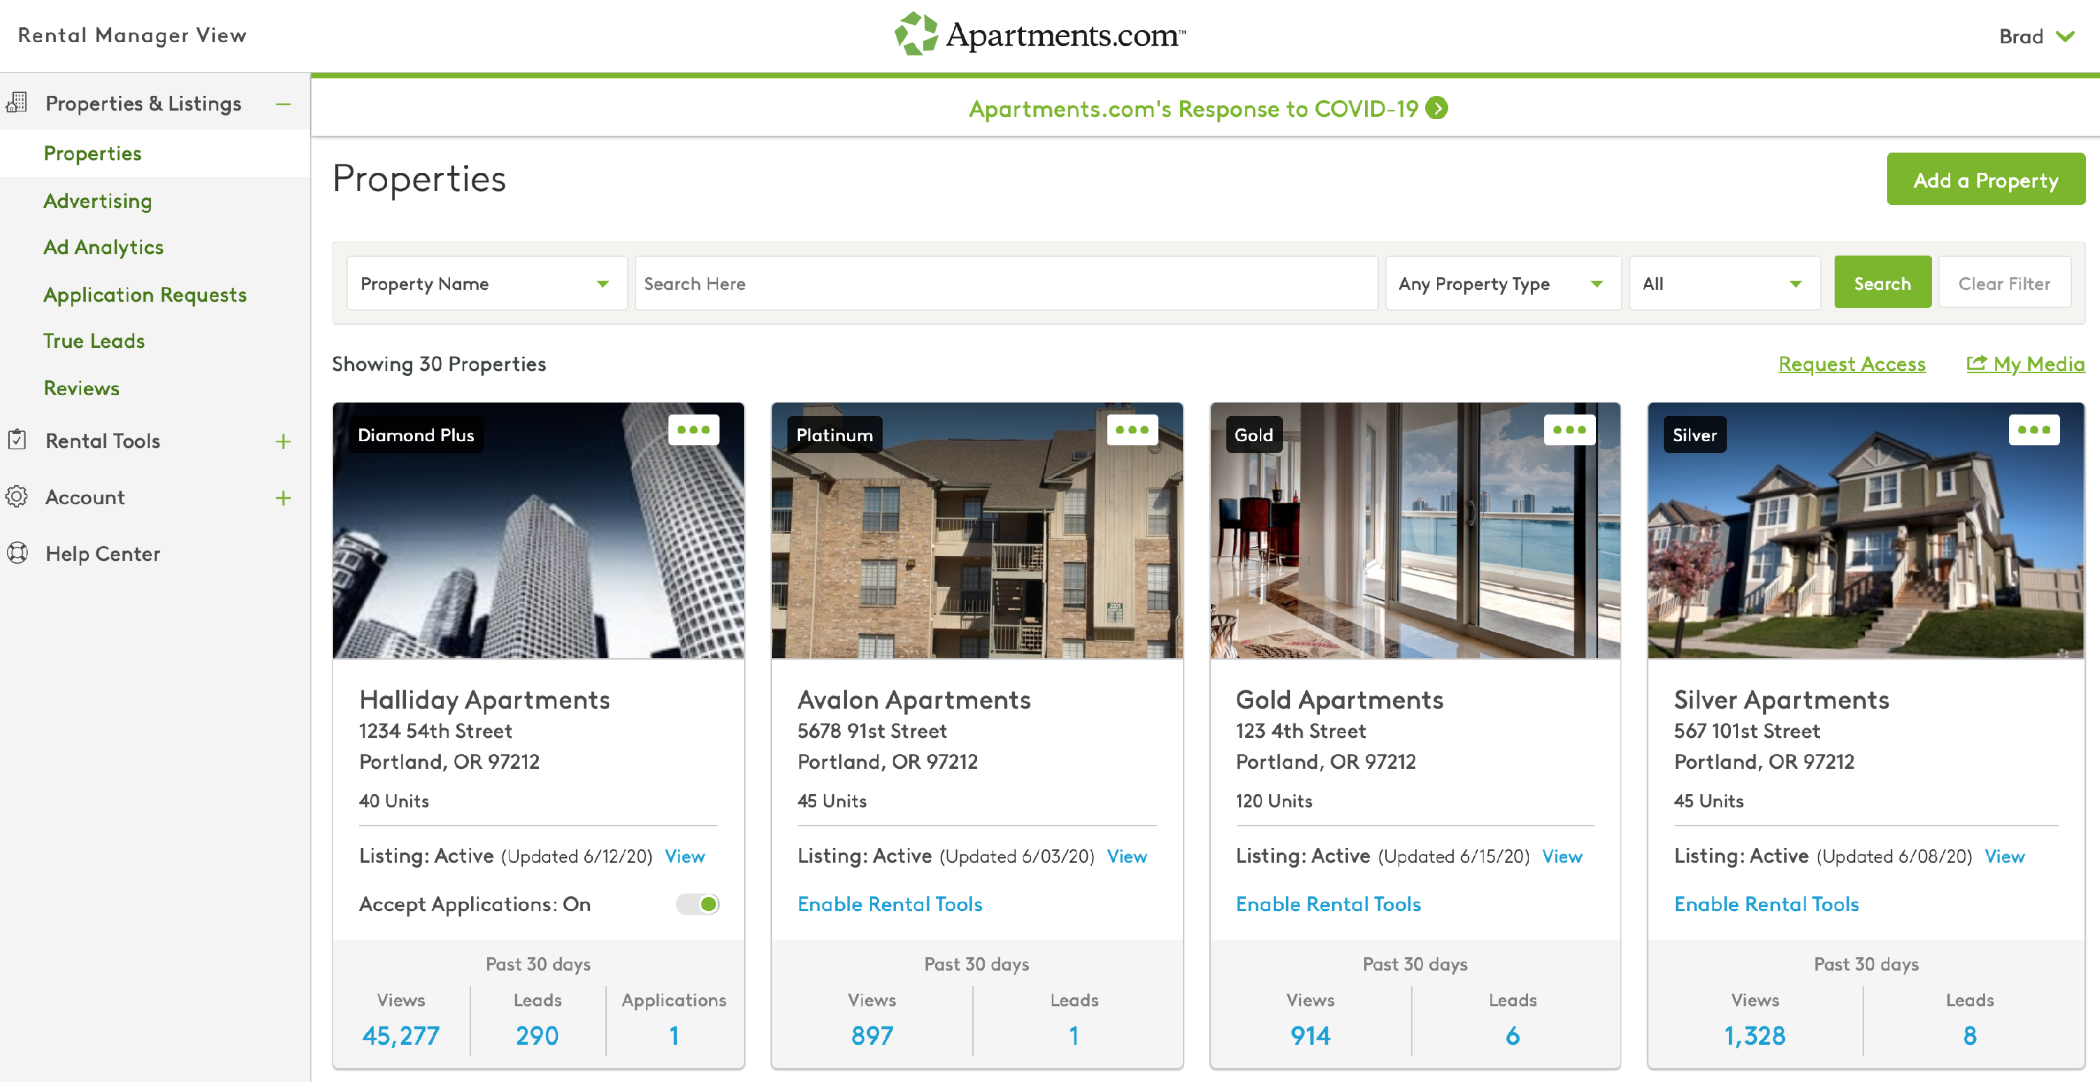This screenshot has height=1082, width=2100.
Task: Select the Properties menu item
Action: [92, 152]
